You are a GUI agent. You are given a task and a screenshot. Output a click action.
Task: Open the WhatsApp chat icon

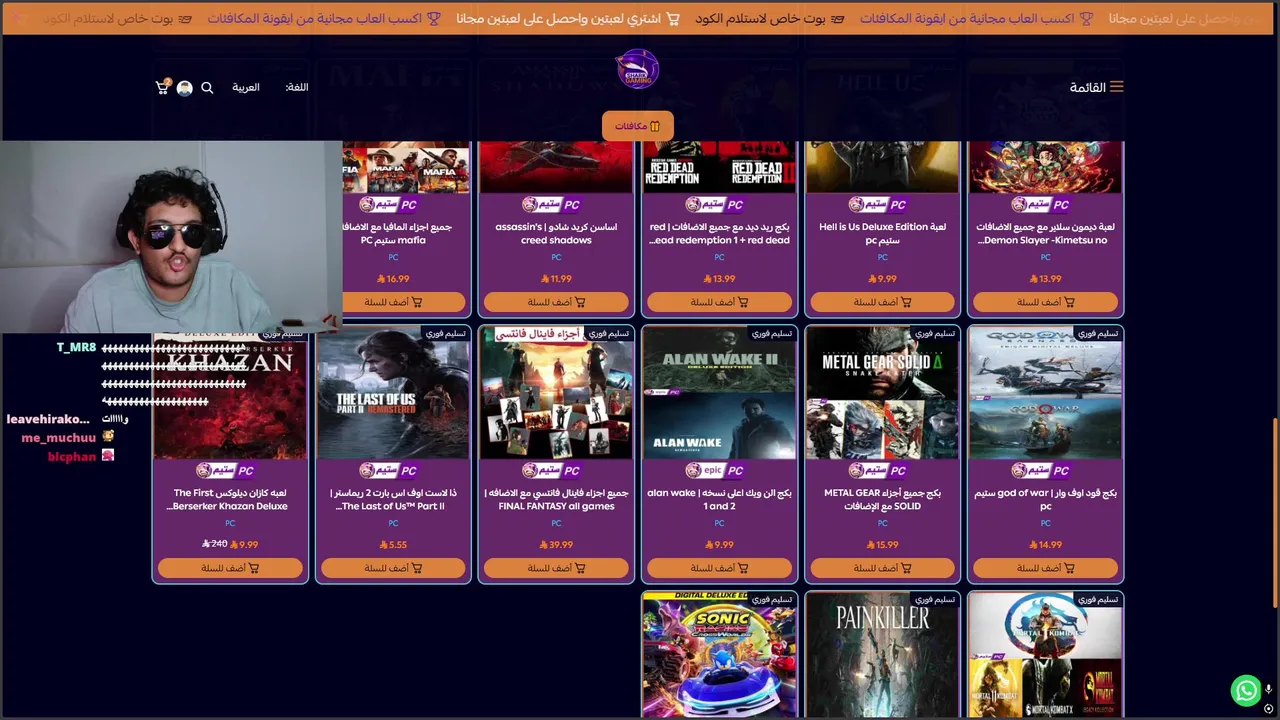(1246, 690)
